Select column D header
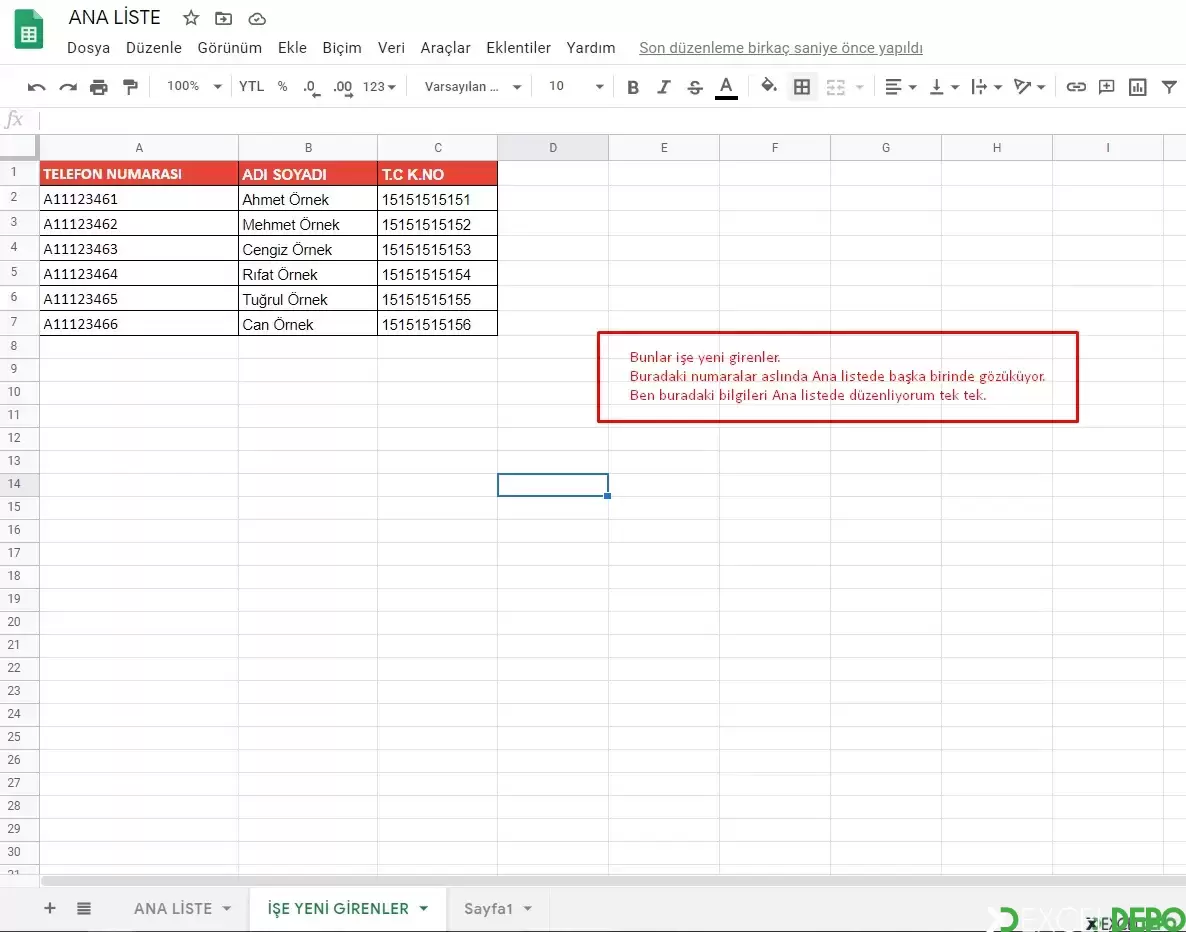The image size is (1186, 932). (x=553, y=148)
